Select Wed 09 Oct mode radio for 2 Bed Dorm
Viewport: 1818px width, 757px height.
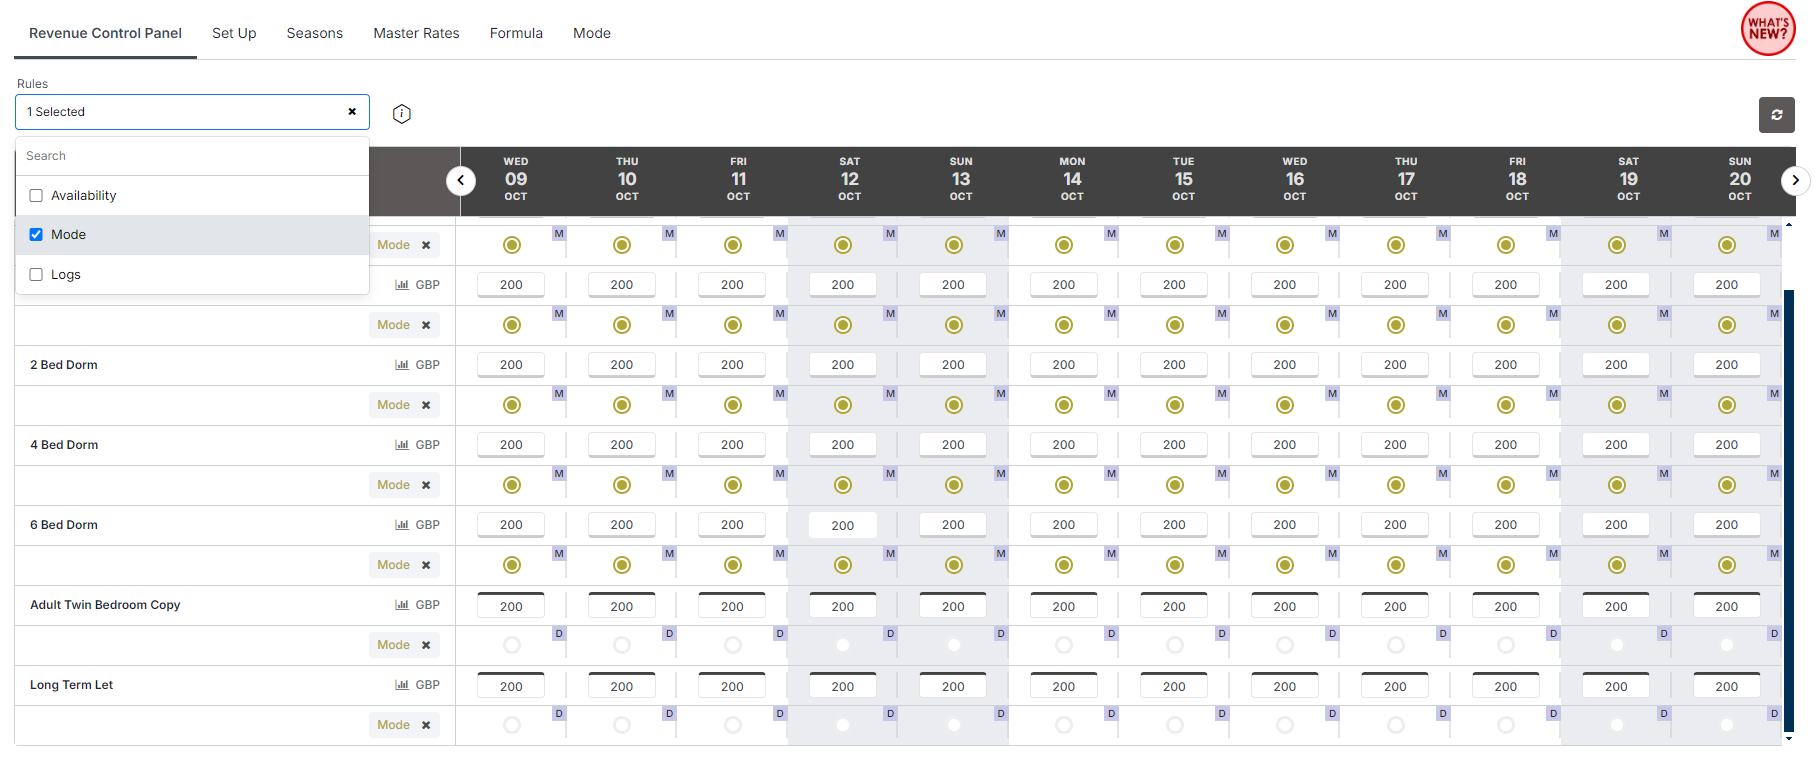tap(512, 405)
